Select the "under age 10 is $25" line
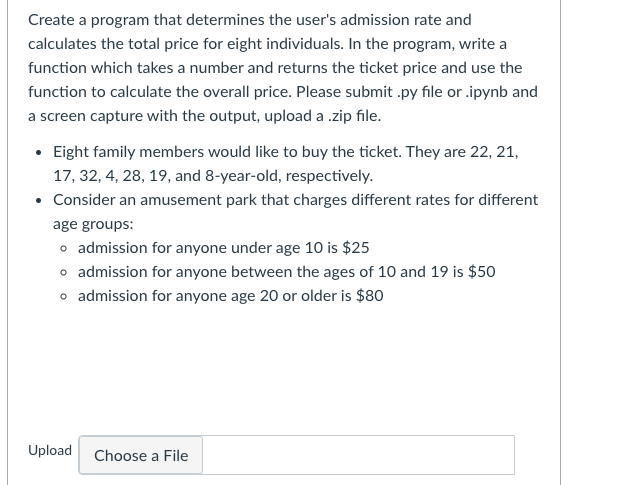The image size is (620, 485). (x=223, y=248)
